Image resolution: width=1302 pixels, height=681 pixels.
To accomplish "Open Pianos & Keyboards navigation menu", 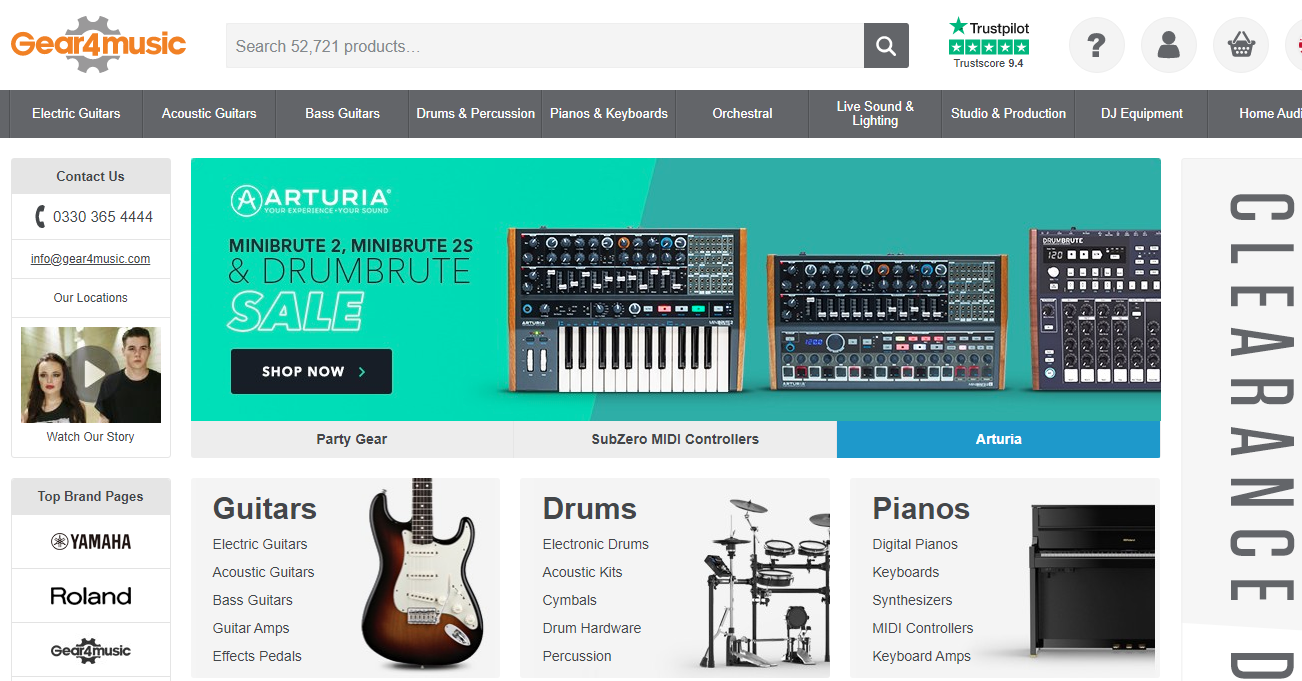I will click(609, 114).
